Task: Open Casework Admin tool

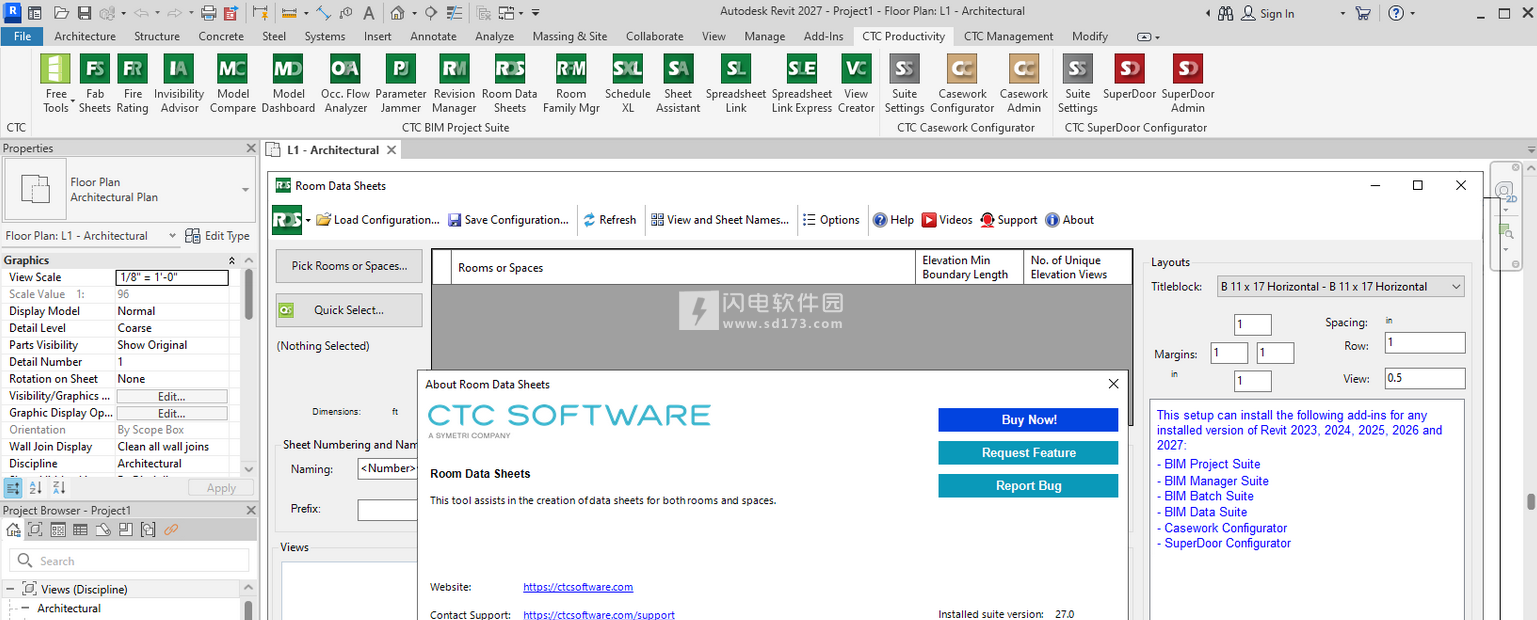Action: (1024, 83)
